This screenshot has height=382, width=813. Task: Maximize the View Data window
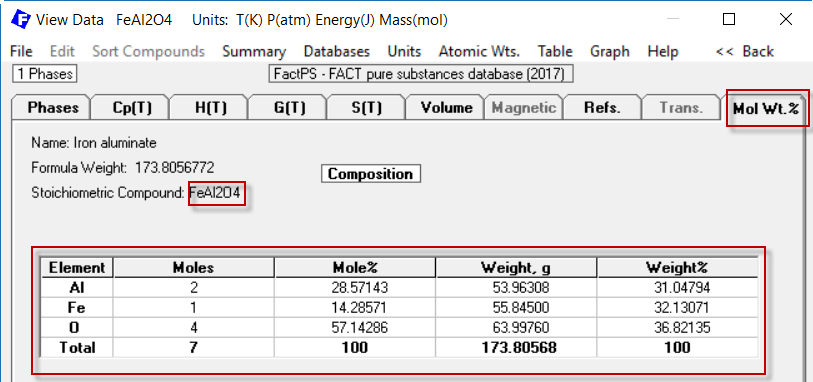[x=729, y=19]
